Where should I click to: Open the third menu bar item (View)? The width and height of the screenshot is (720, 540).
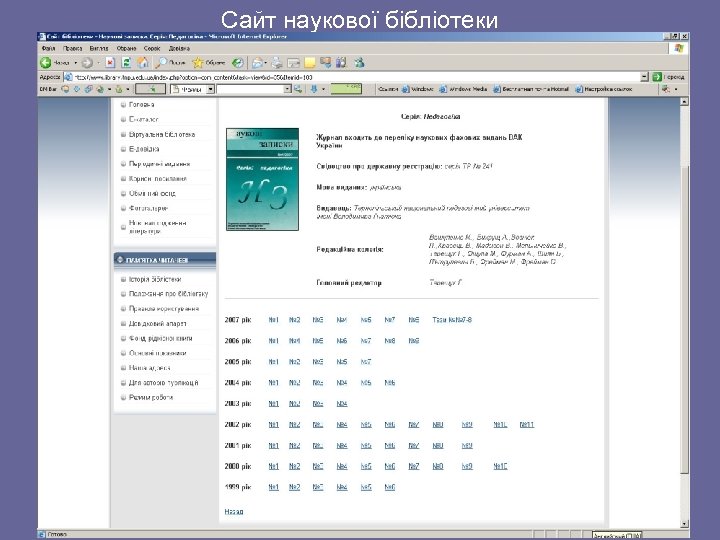[99, 48]
